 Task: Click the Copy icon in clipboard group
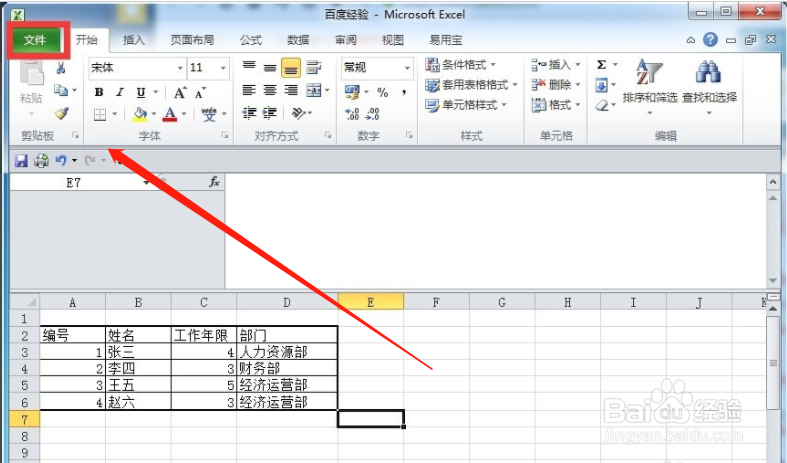61,90
